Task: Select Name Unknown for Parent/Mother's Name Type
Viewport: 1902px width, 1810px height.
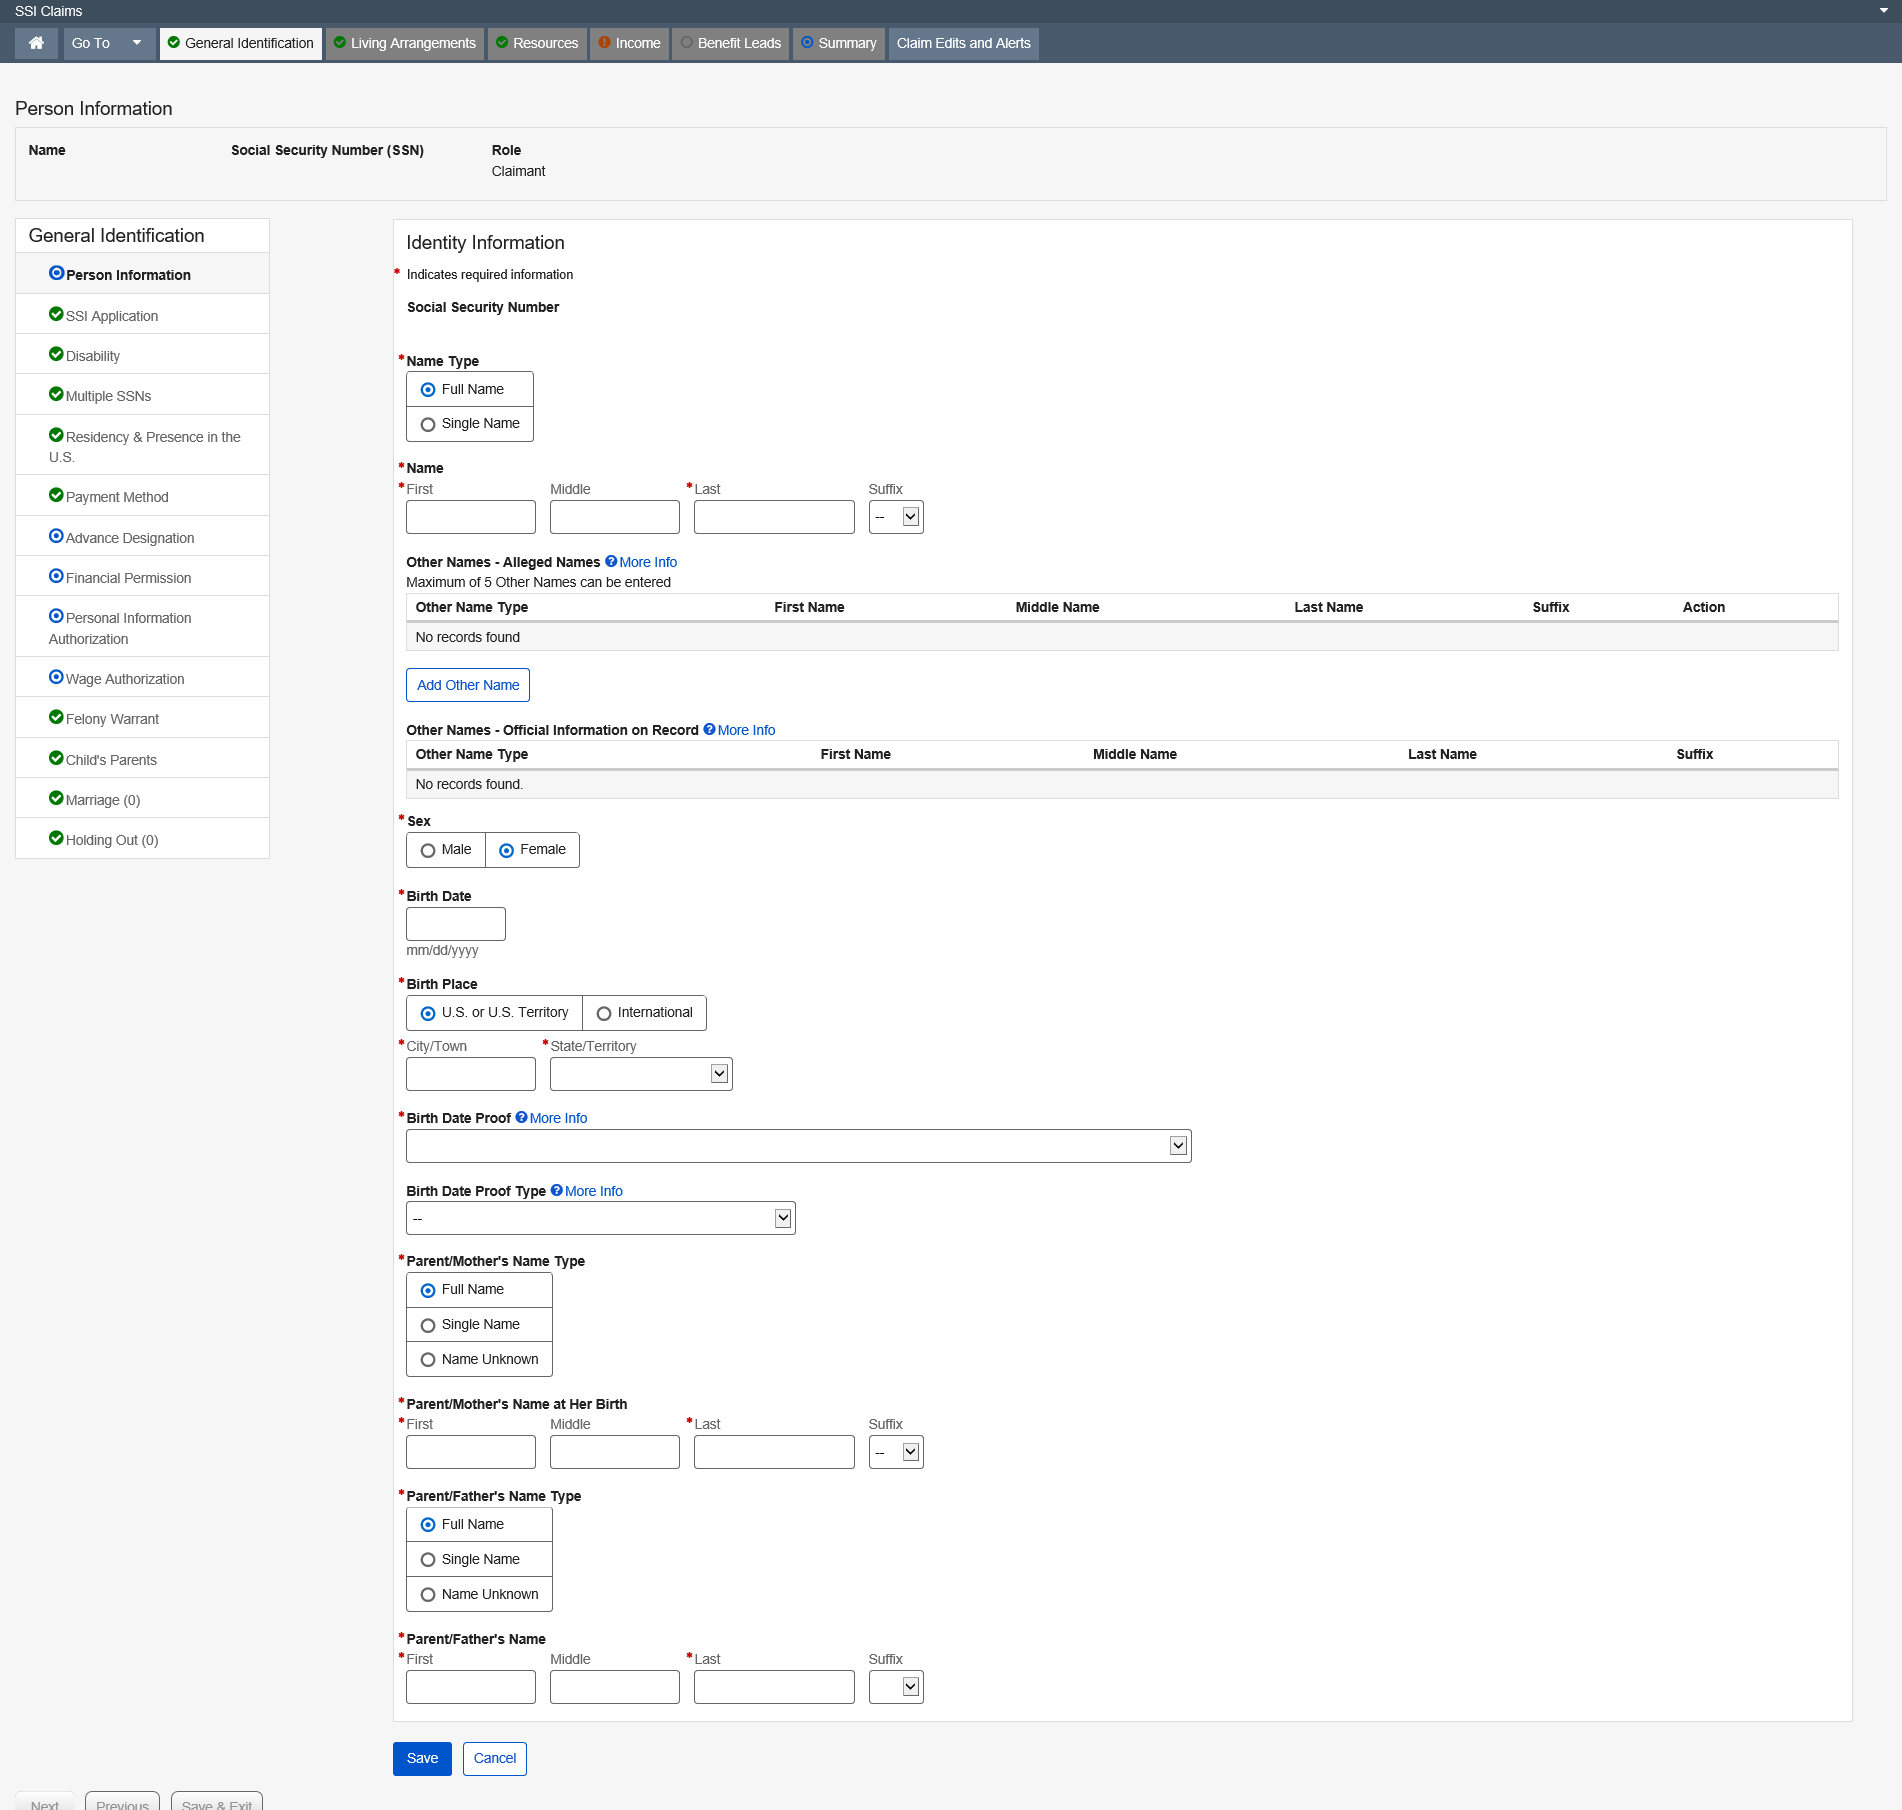Action: point(428,1360)
